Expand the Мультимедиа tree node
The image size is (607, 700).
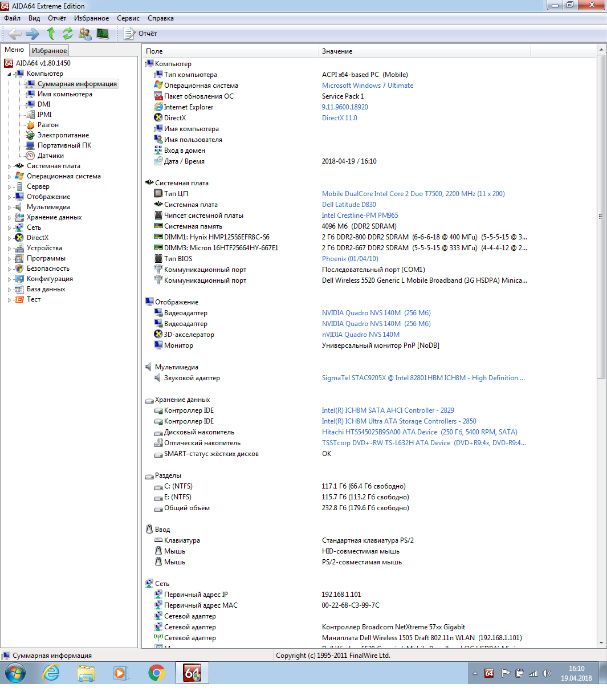(x=9, y=207)
